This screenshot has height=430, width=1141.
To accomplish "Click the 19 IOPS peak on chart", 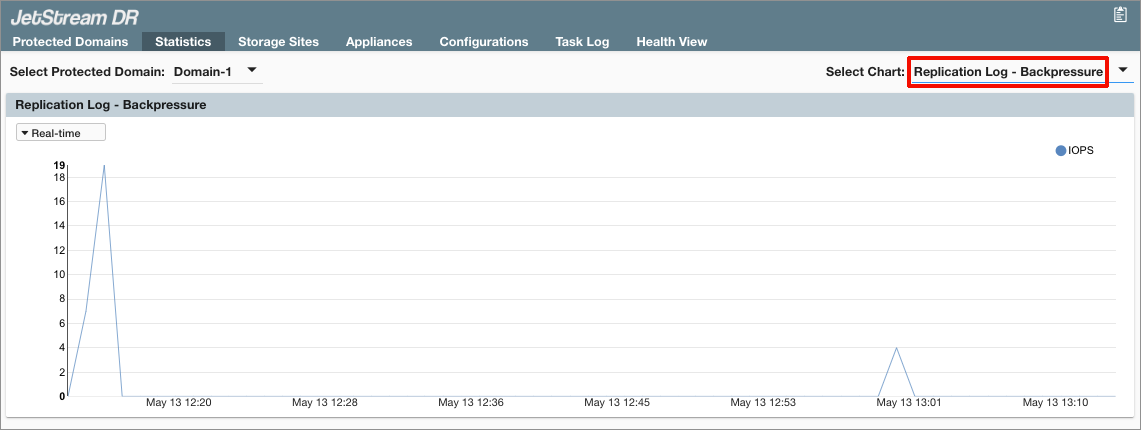I will [x=104, y=166].
